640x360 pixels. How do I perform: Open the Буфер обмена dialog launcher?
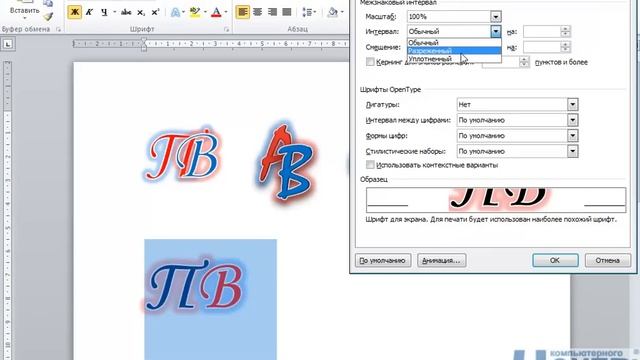[x=58, y=29]
